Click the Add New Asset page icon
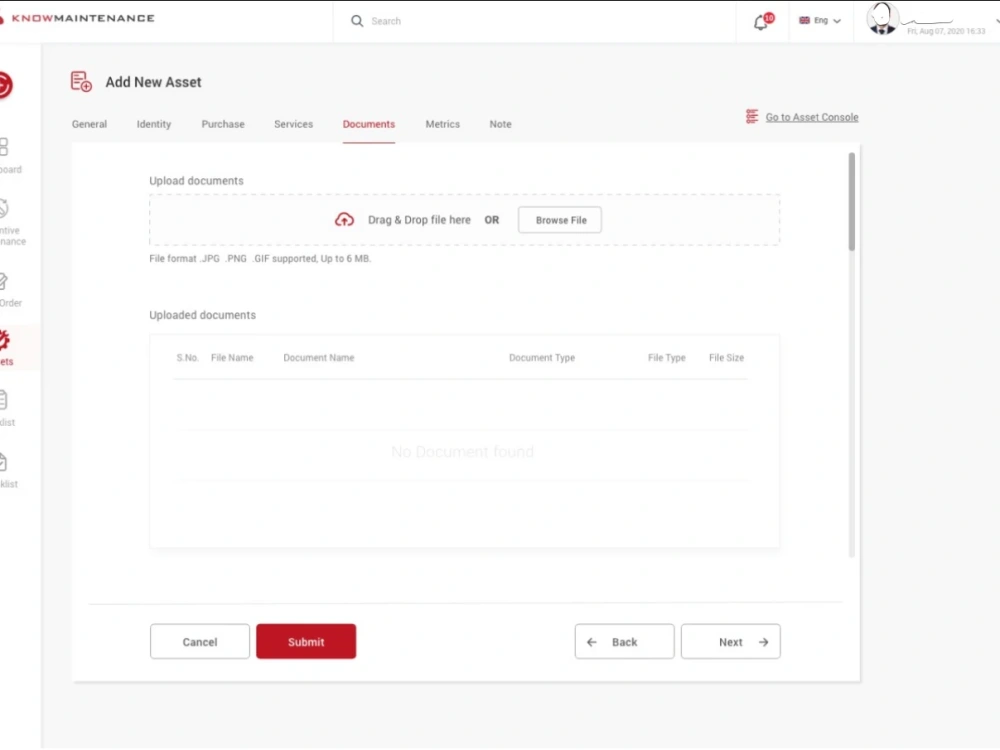This screenshot has height=750, width=1000. pyautogui.click(x=81, y=82)
